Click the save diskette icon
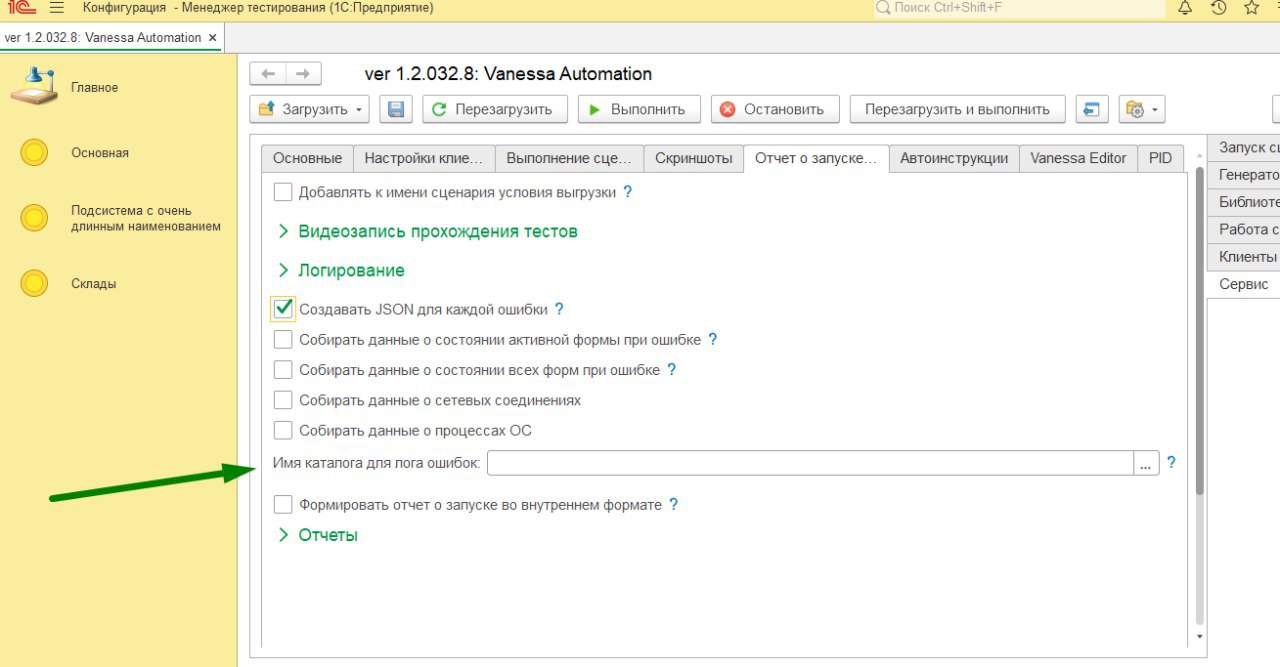Viewport: 1280px width, 667px height. [x=396, y=109]
